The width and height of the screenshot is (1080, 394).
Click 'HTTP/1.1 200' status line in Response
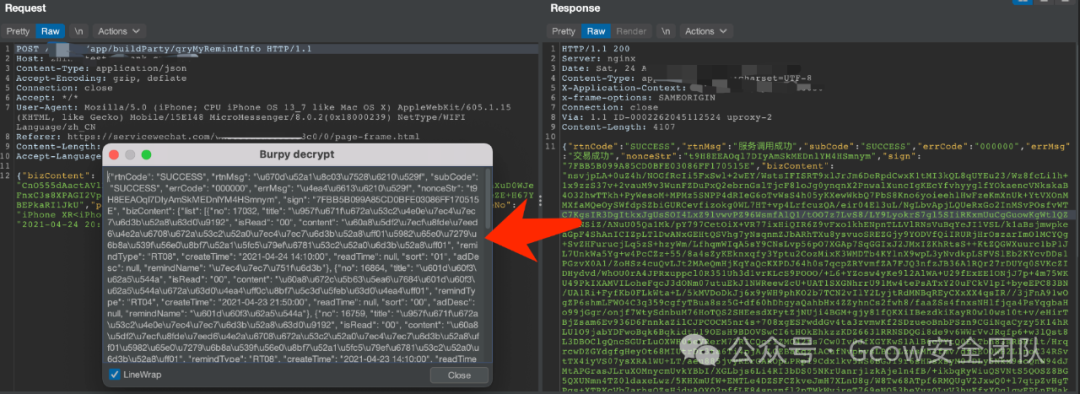click(x=596, y=50)
